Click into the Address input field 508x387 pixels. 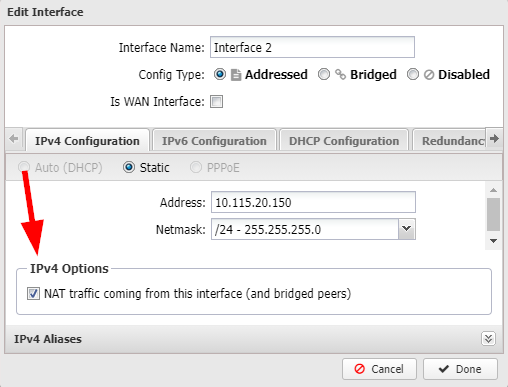click(x=313, y=202)
